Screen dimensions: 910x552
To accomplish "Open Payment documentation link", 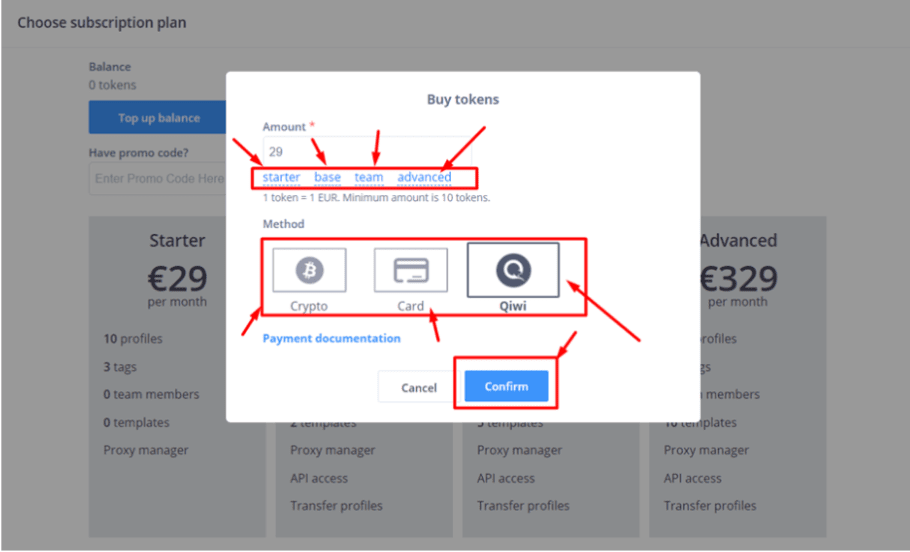I will click(x=331, y=338).
